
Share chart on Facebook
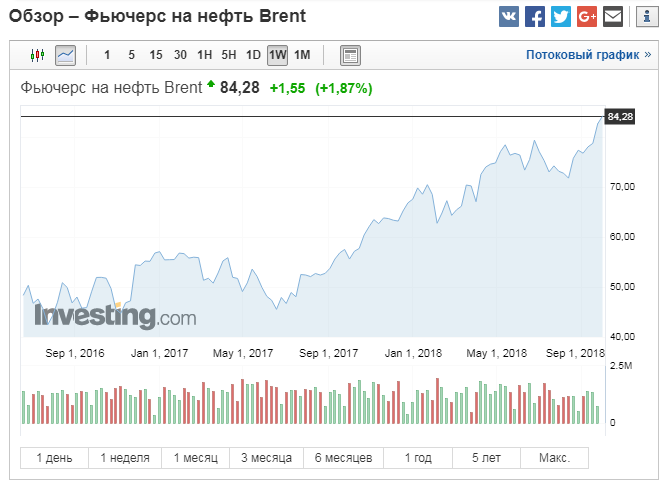pyautogui.click(x=535, y=17)
